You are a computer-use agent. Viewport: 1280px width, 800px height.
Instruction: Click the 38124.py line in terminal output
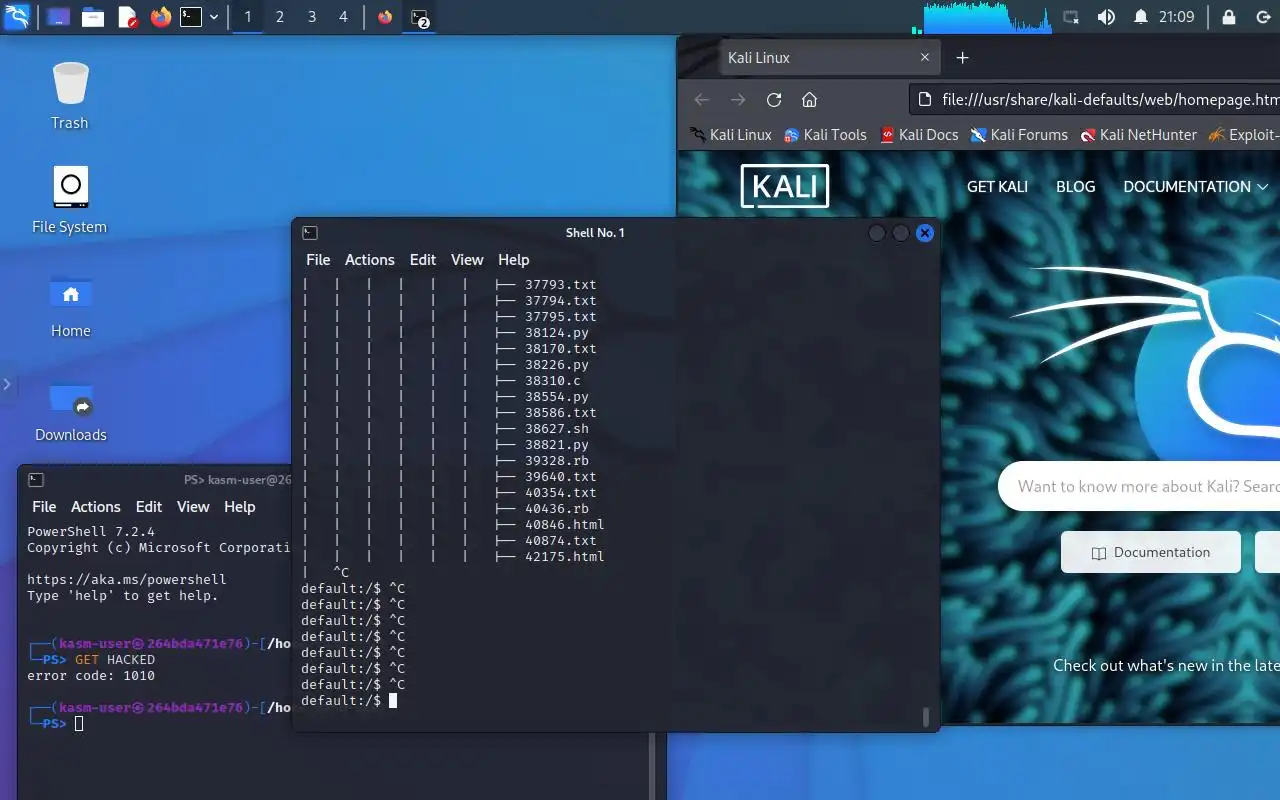[x=556, y=333]
